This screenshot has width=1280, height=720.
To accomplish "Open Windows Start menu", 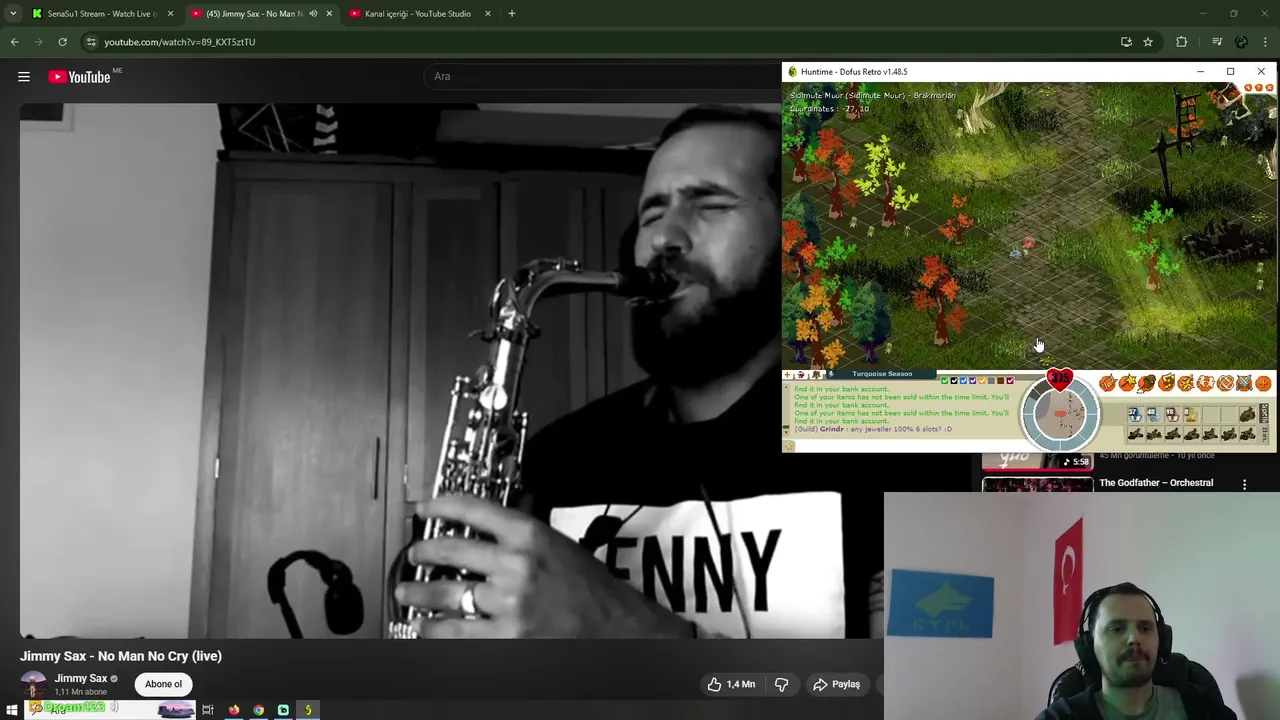I will [12, 710].
